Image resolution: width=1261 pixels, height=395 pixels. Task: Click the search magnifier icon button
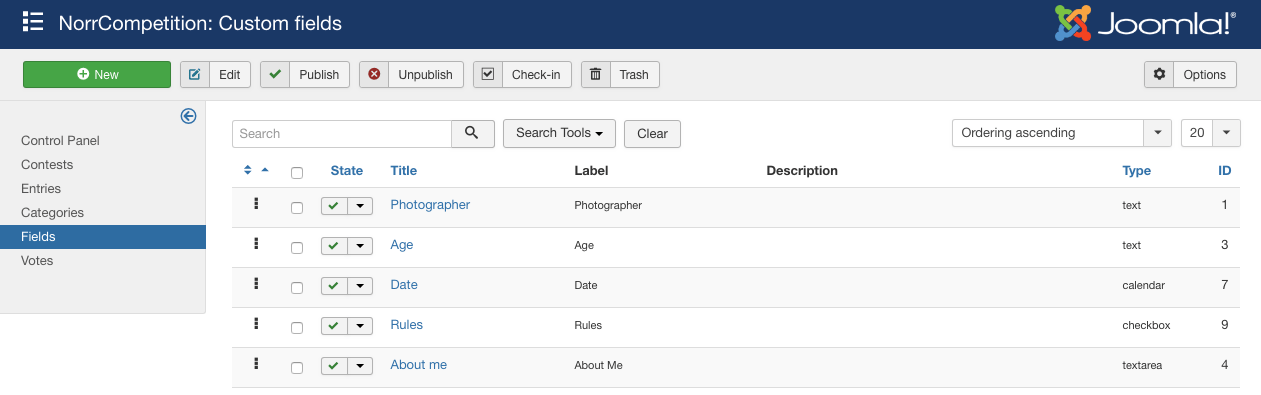click(473, 133)
